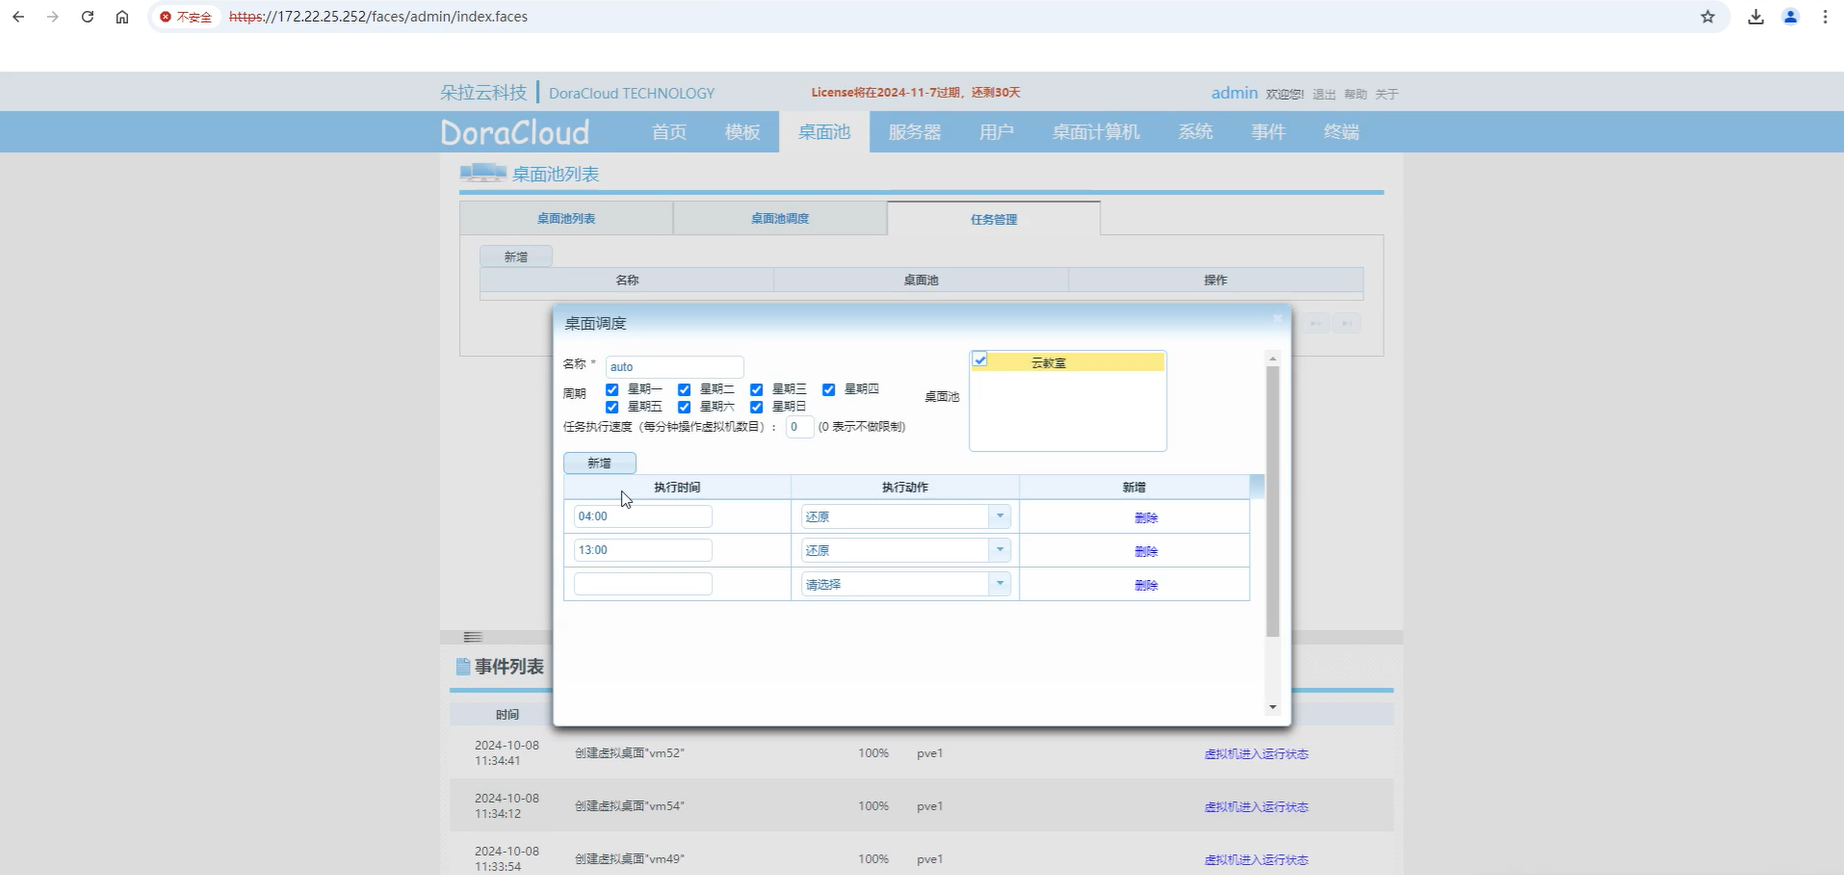1844x875 pixels.
Task: Open 桌面计算机 menu item
Action: (1095, 132)
